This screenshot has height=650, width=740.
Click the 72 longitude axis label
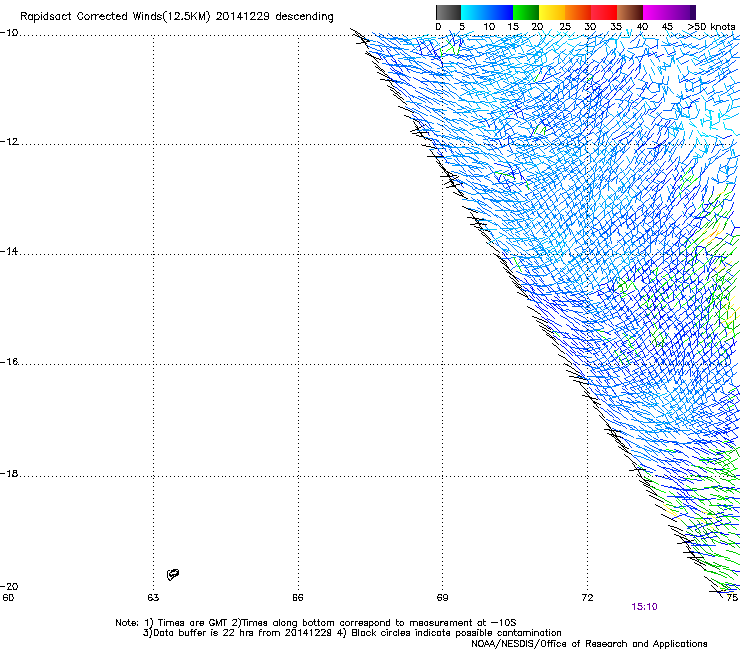587,598
